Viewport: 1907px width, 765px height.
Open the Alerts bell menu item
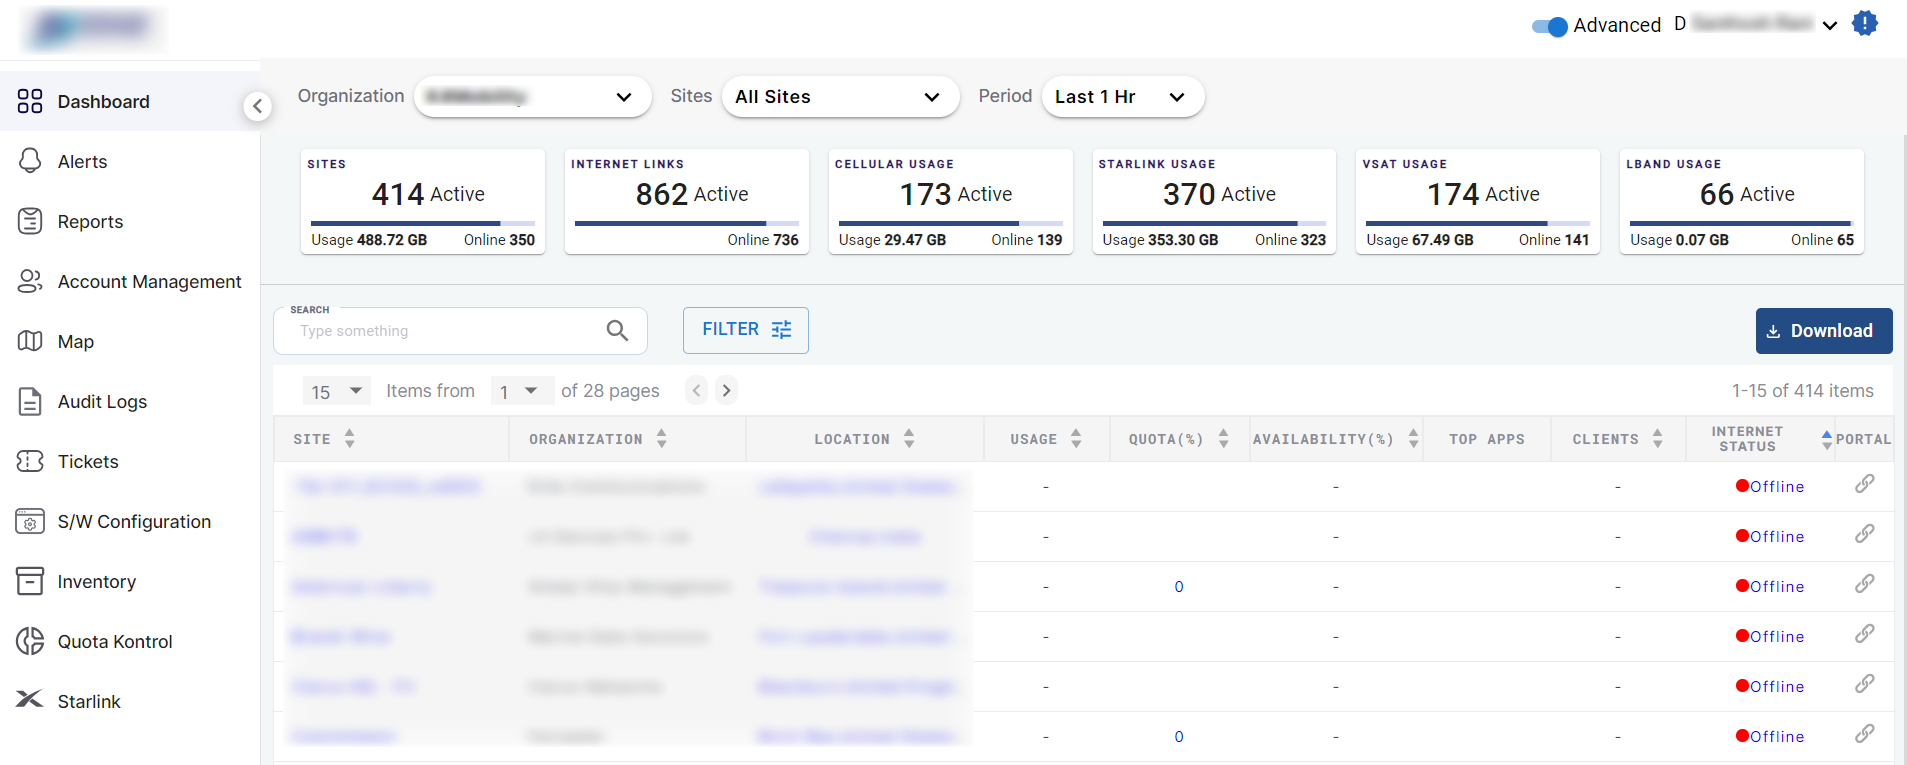(x=82, y=161)
